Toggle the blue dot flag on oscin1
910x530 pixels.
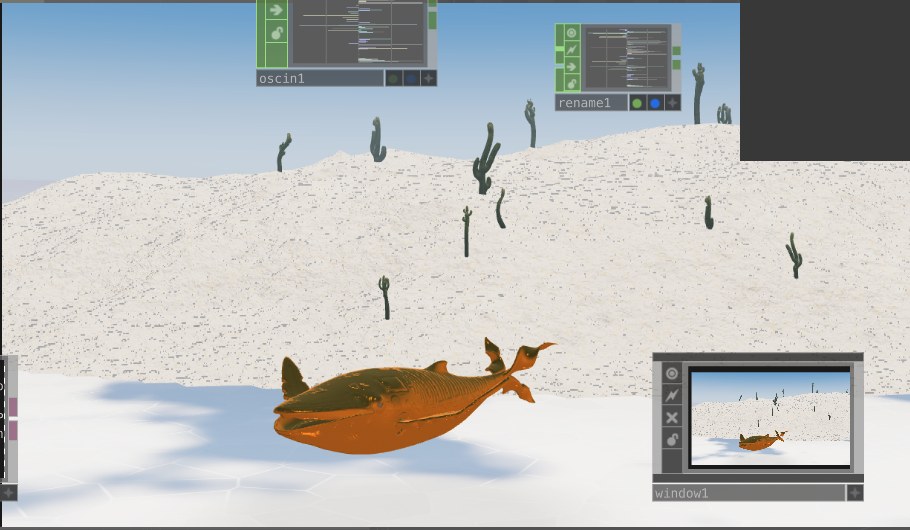411,78
